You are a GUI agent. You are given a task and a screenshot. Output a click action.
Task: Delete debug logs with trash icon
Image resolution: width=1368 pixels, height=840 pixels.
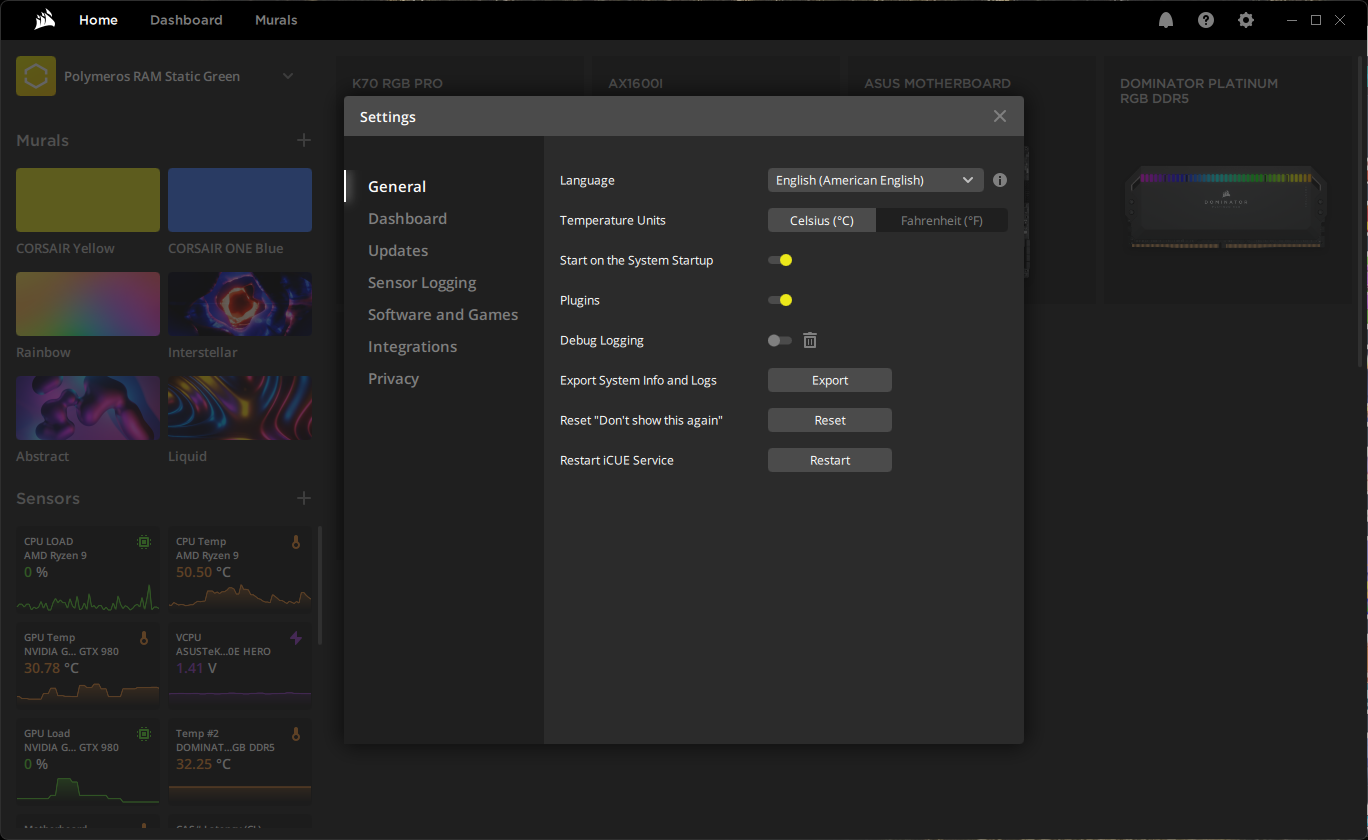tap(810, 341)
